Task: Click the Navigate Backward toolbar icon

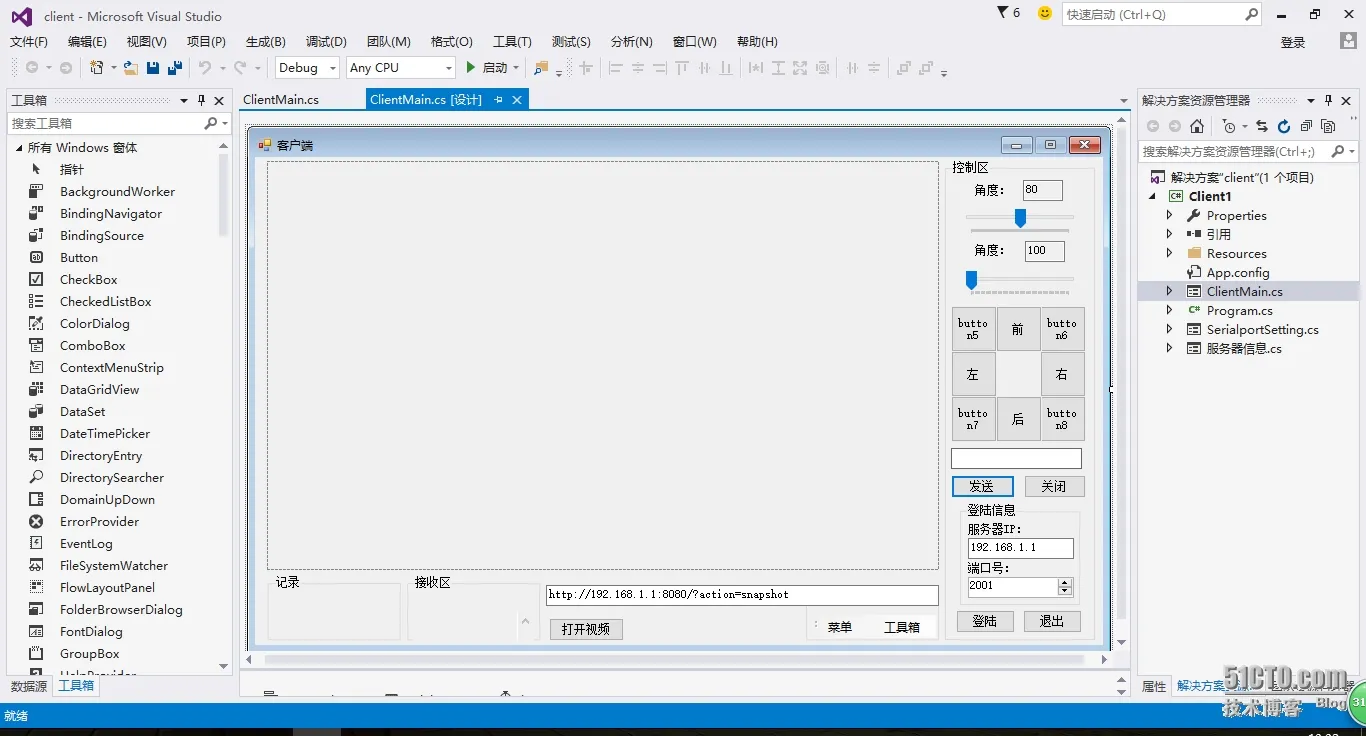Action: click(x=32, y=68)
